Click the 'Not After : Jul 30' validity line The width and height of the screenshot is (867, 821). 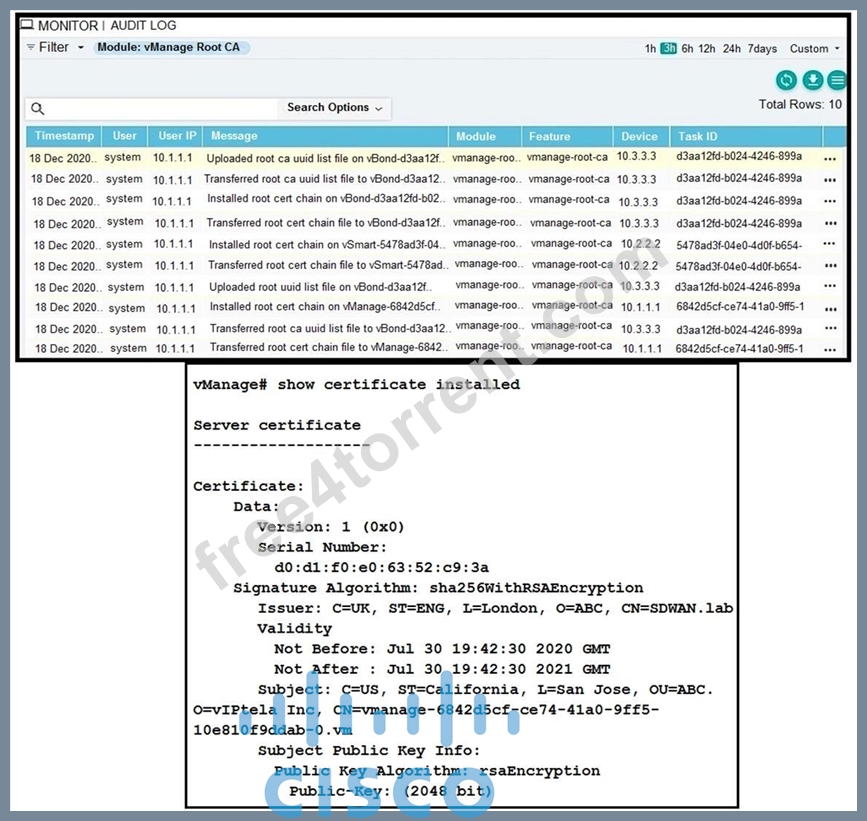442,669
